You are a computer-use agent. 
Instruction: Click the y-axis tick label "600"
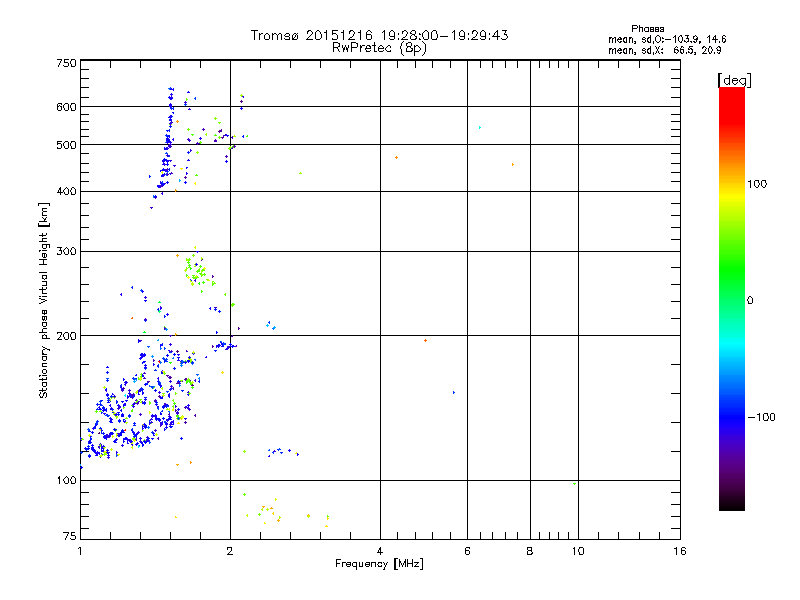(66, 107)
